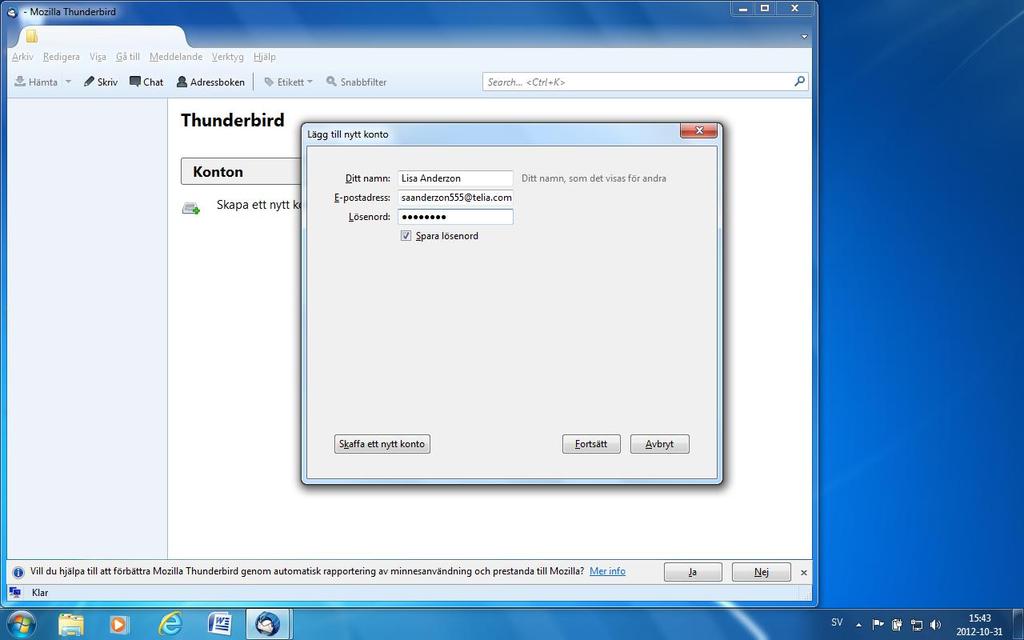Click Skaffa ett nytt konto button

point(382,444)
